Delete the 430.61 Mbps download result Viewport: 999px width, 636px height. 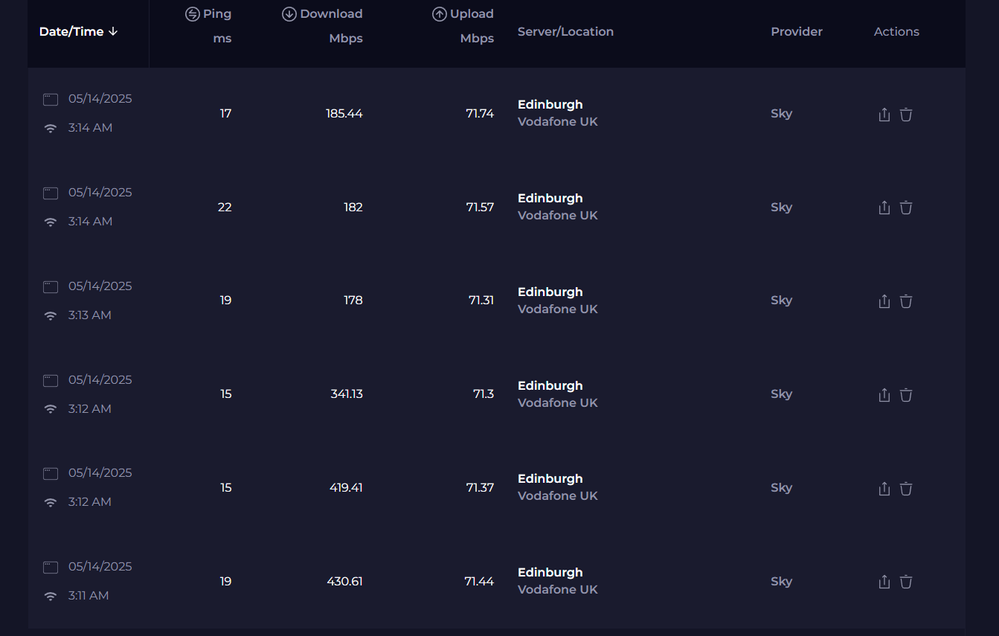pos(906,582)
